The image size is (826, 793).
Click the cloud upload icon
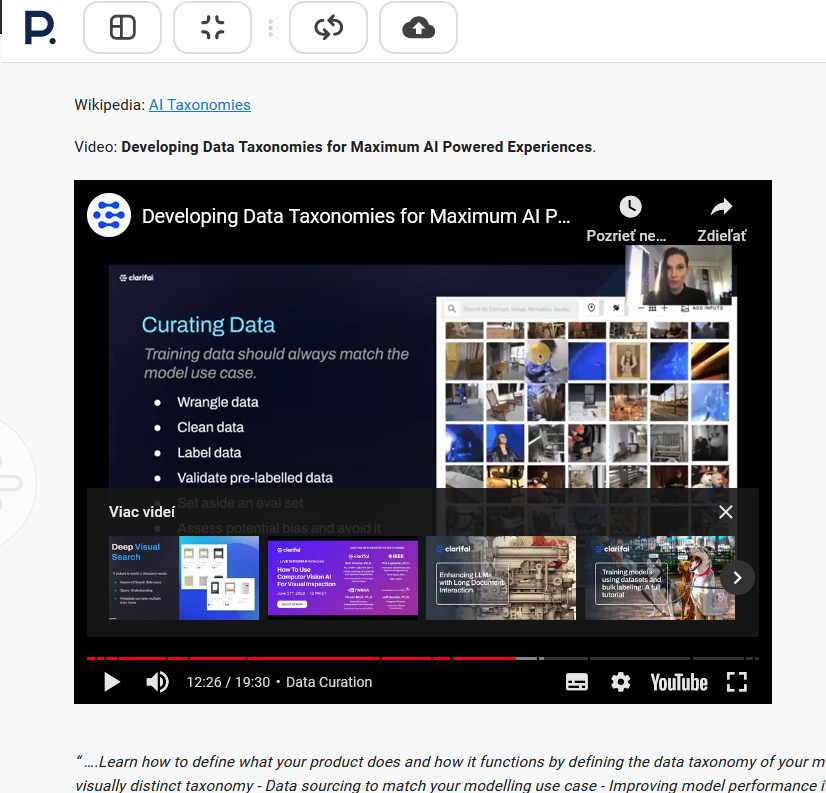tap(418, 28)
